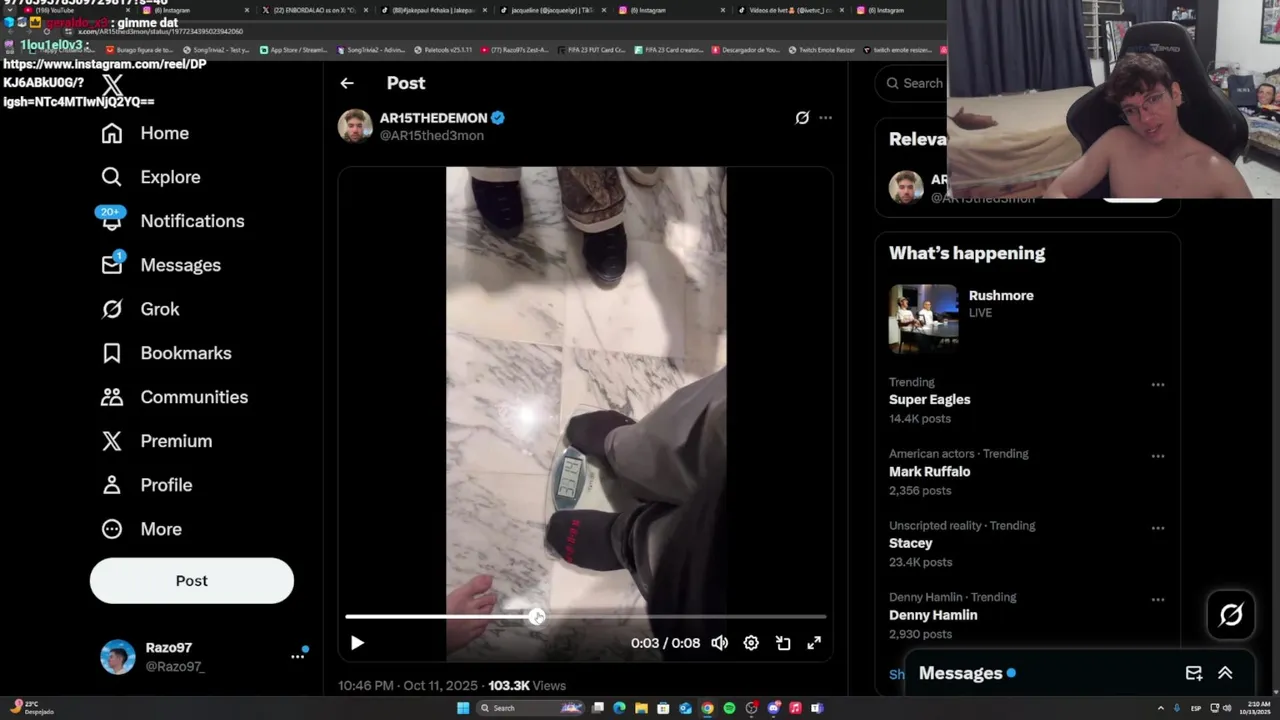Click Messages drawer title
The width and height of the screenshot is (1280, 720).
click(960, 673)
